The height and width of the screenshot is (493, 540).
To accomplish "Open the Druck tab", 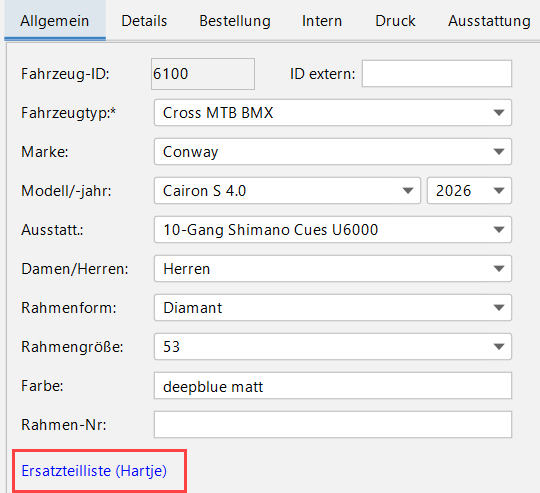I will click(x=395, y=21).
